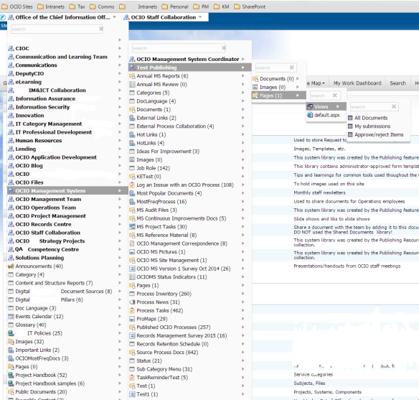Click the HotLinks (4) list icon
Image resolution: width=419 pixels, height=400 pixels.
(x=132, y=143)
